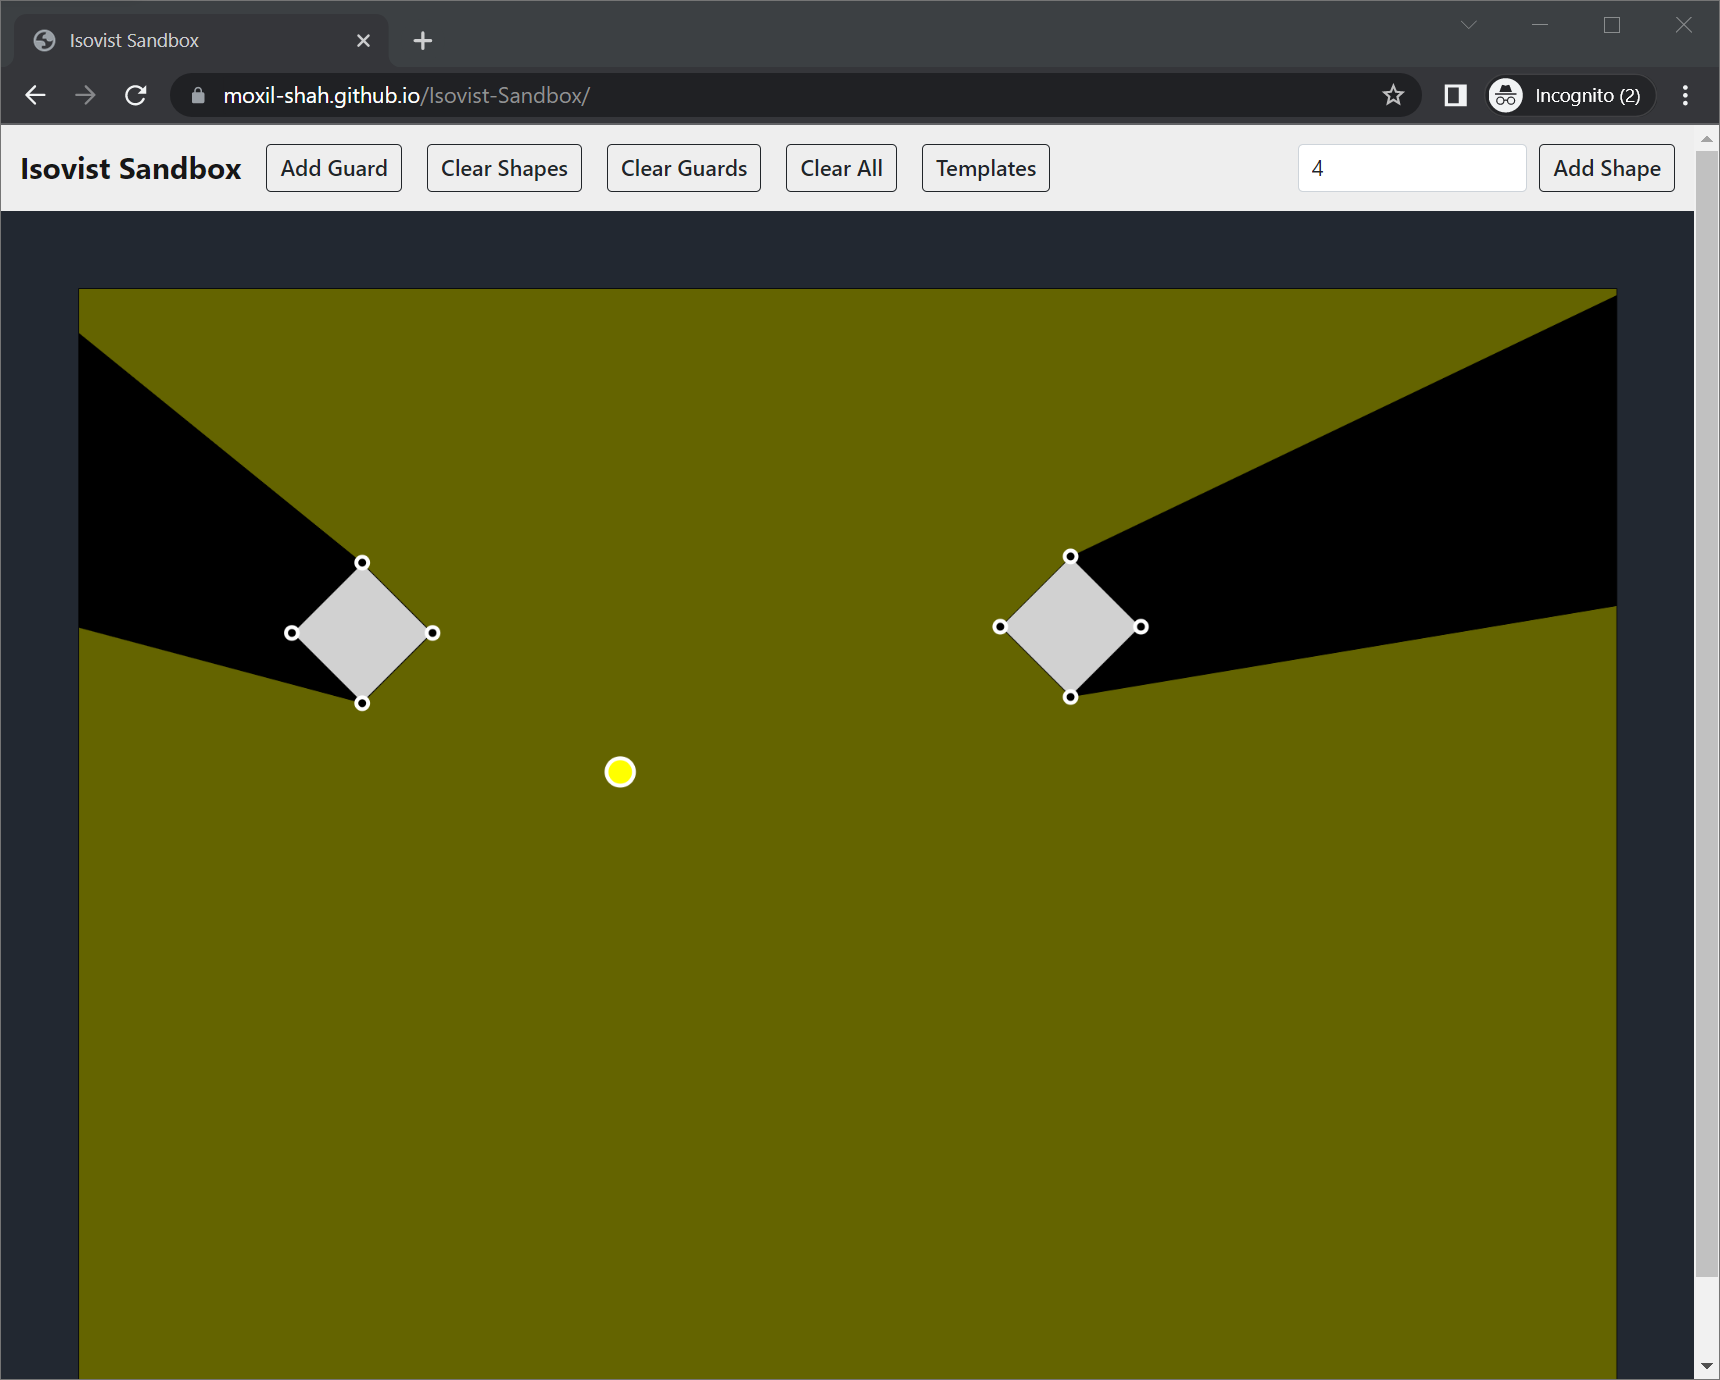Grab the top vertex of left diamond
The image size is (1720, 1380).
pos(362,563)
